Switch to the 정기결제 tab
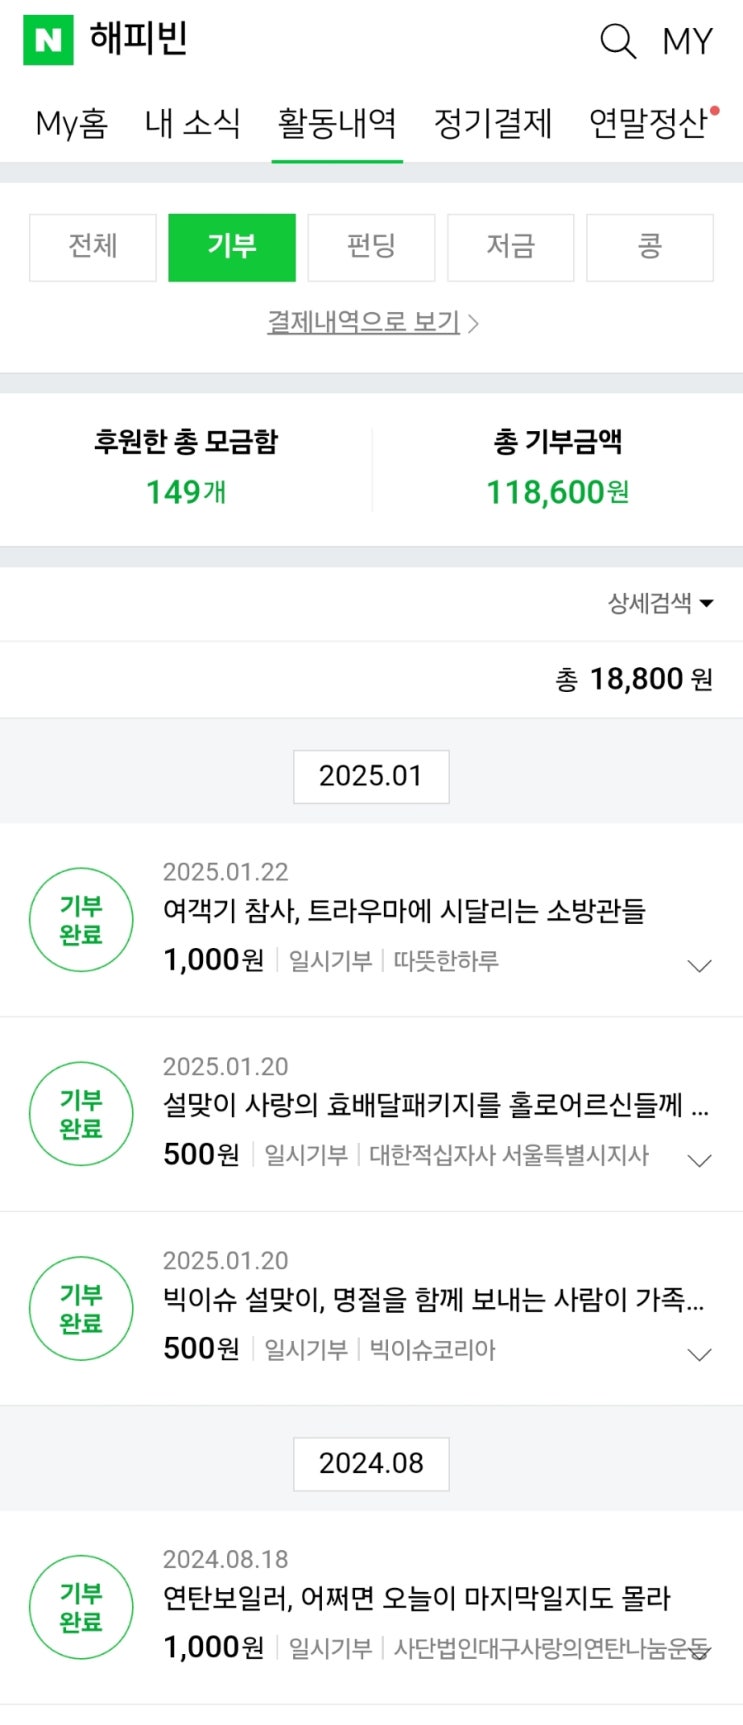Screen dimensions: 743x1725 493,124
